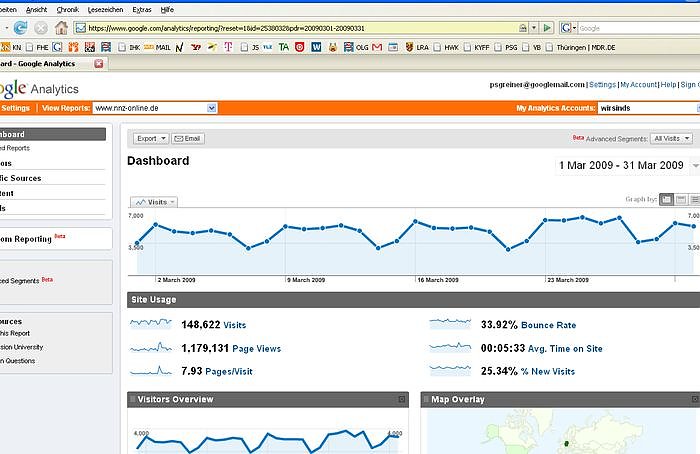Expand the View Reports site selector
This screenshot has width=700, height=454.
(211, 107)
